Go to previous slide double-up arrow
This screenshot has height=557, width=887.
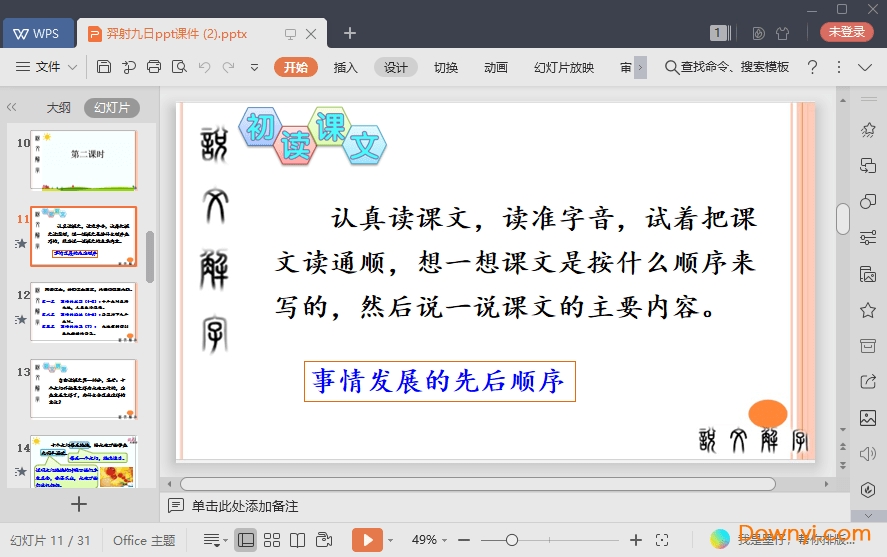pyautogui.click(x=843, y=447)
